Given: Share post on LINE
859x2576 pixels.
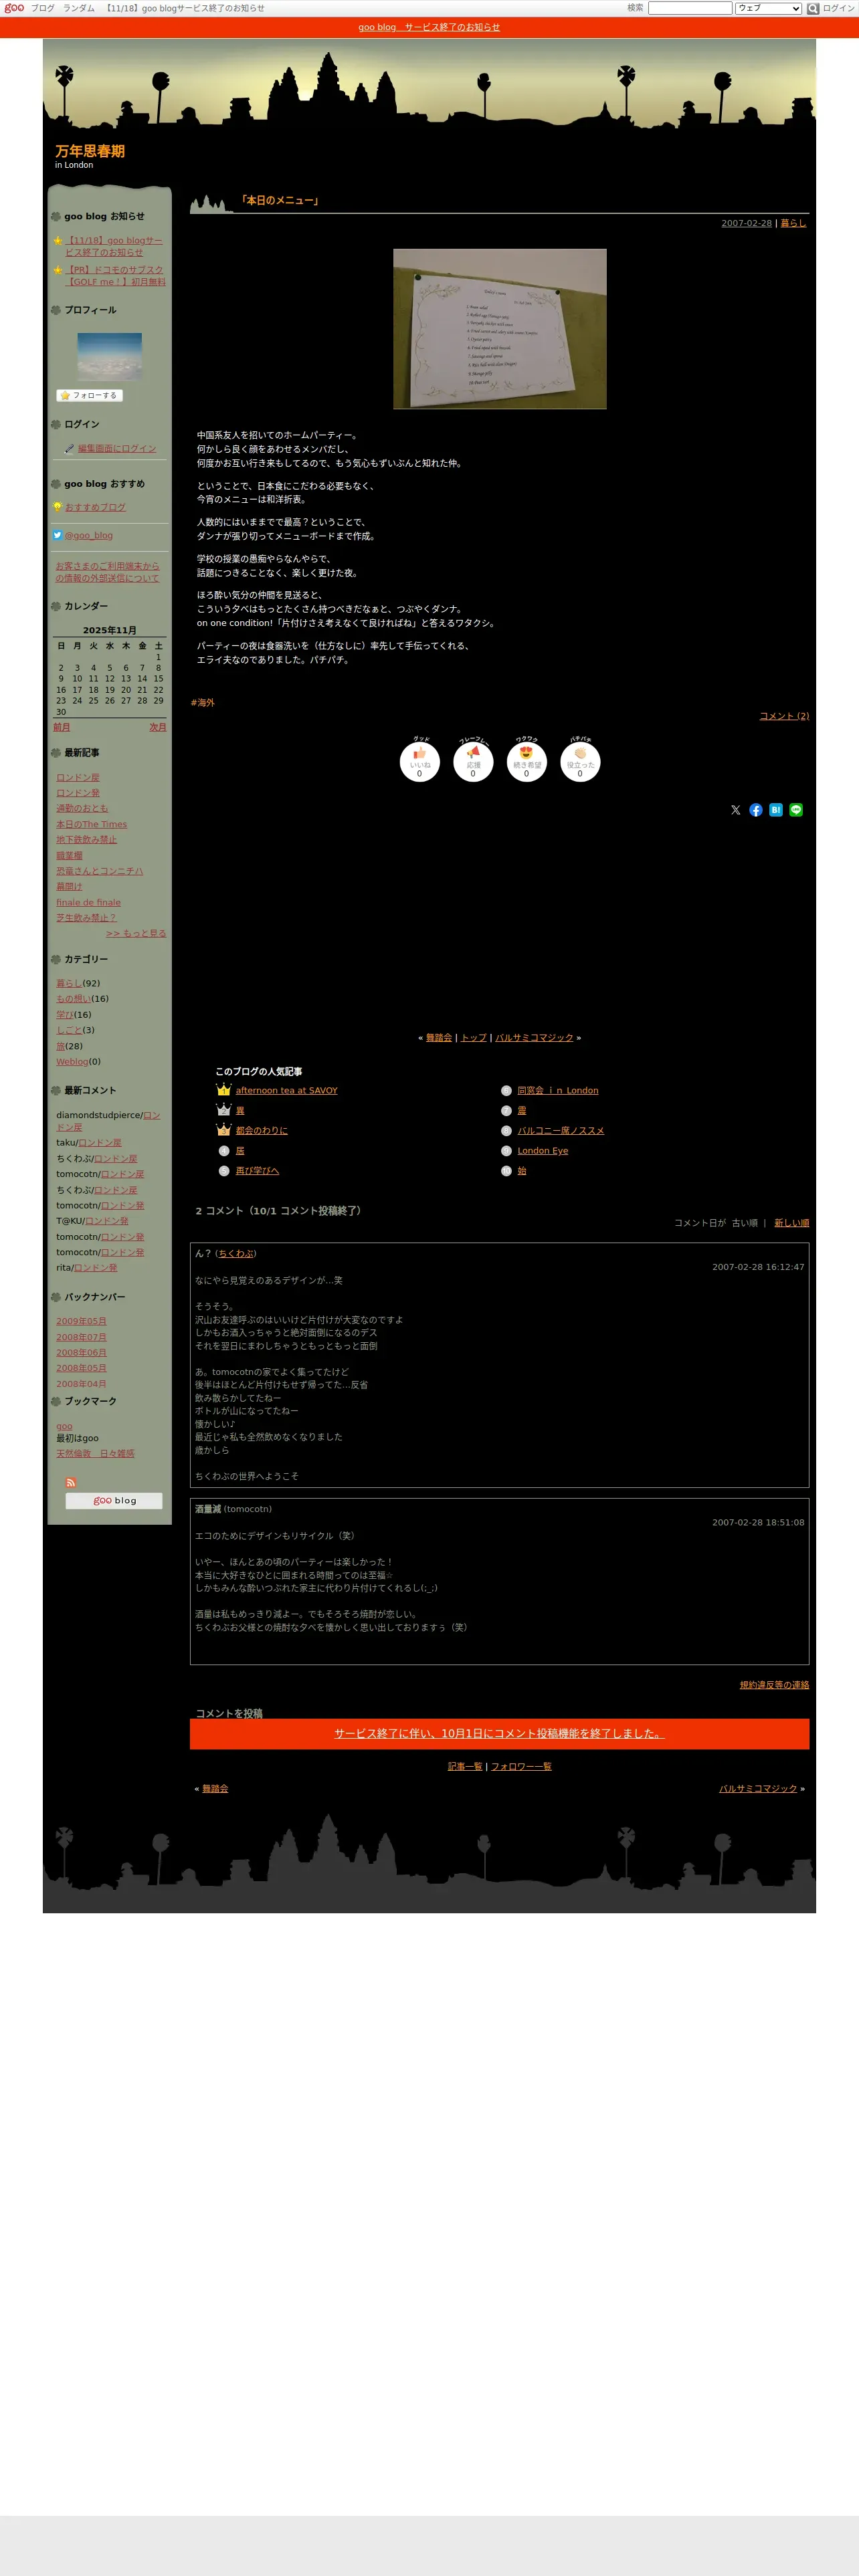Looking at the screenshot, I should coord(796,810).
